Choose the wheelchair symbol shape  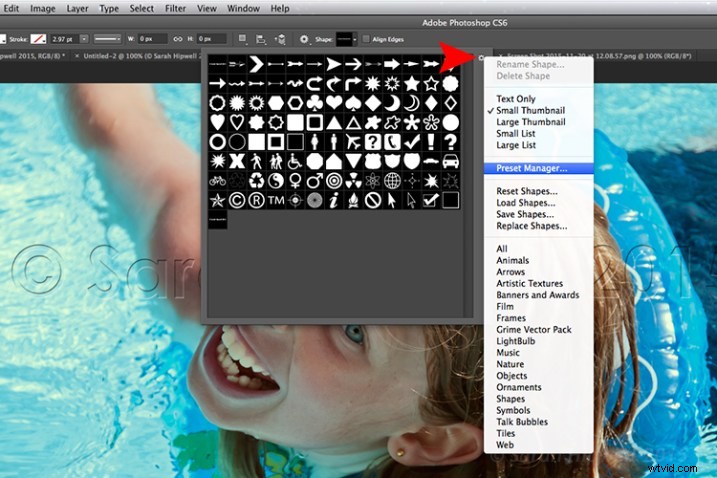295,161
